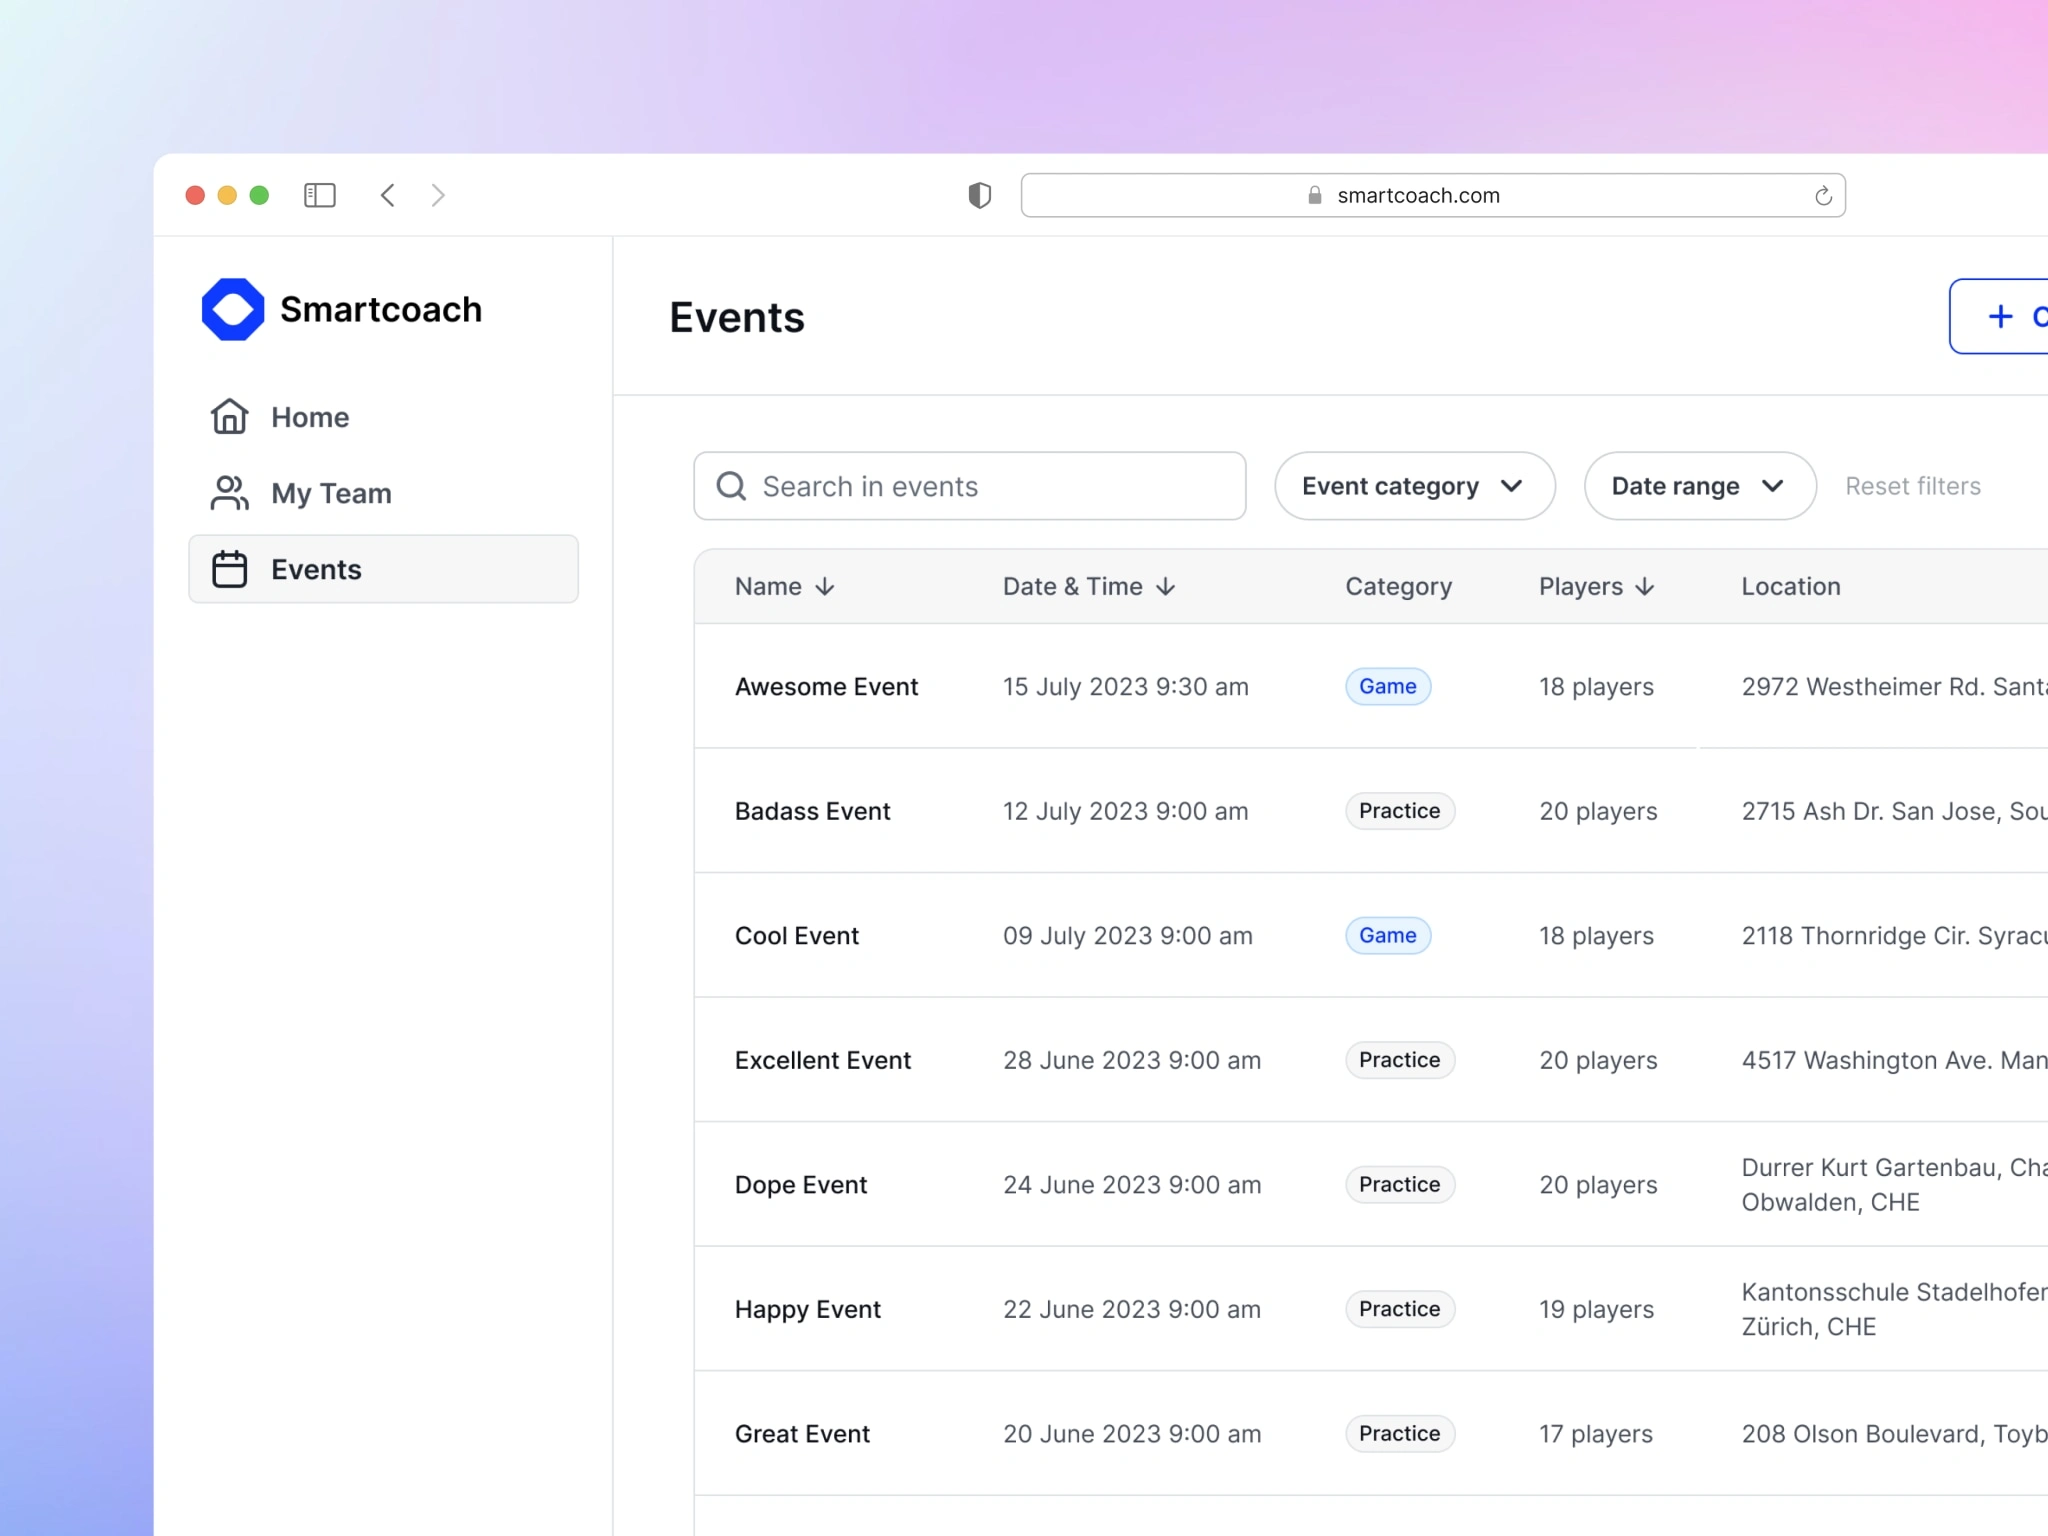Click the Home house icon in the sidebar
This screenshot has height=1536, width=2048.
click(229, 417)
